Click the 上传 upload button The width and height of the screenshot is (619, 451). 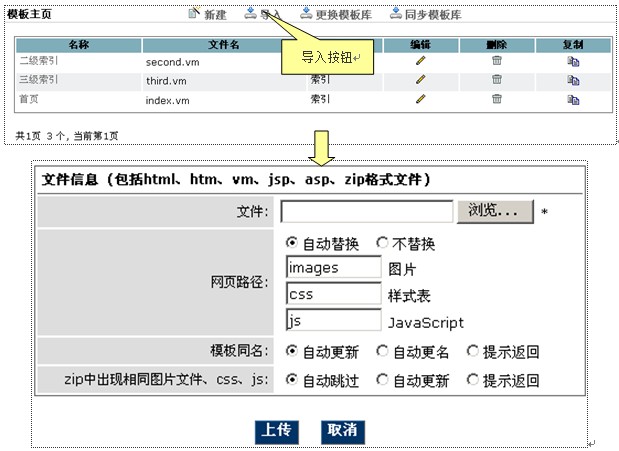[x=277, y=431]
